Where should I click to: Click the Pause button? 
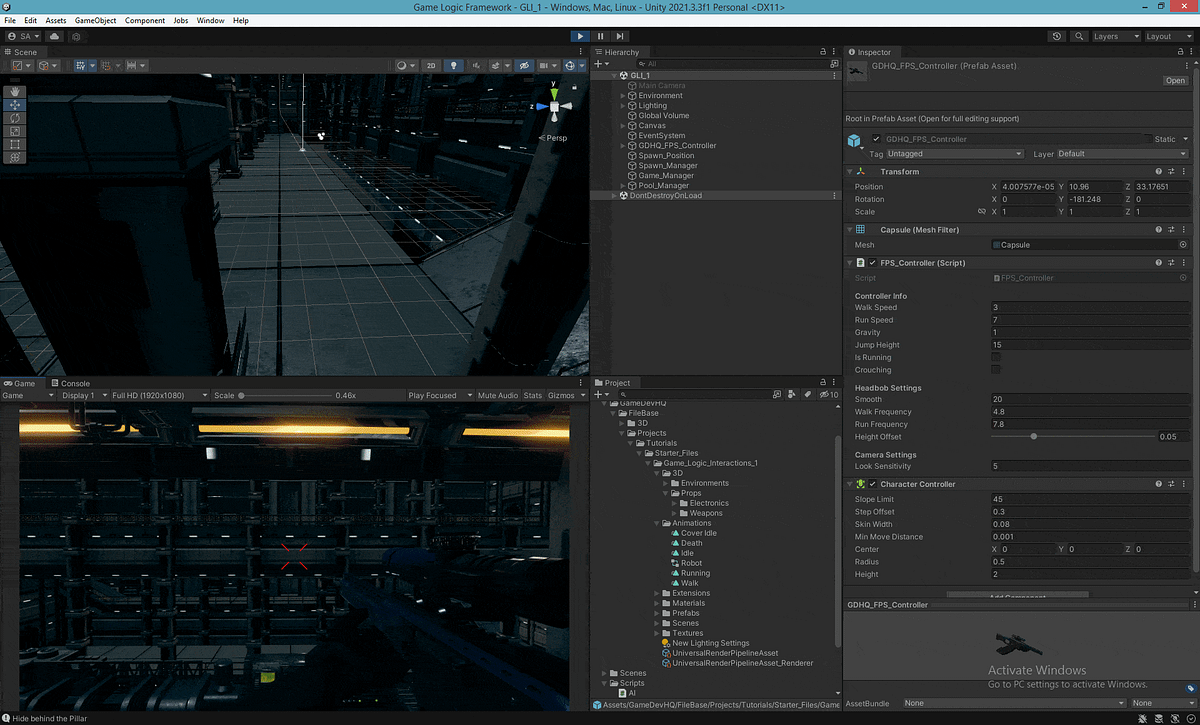point(600,35)
